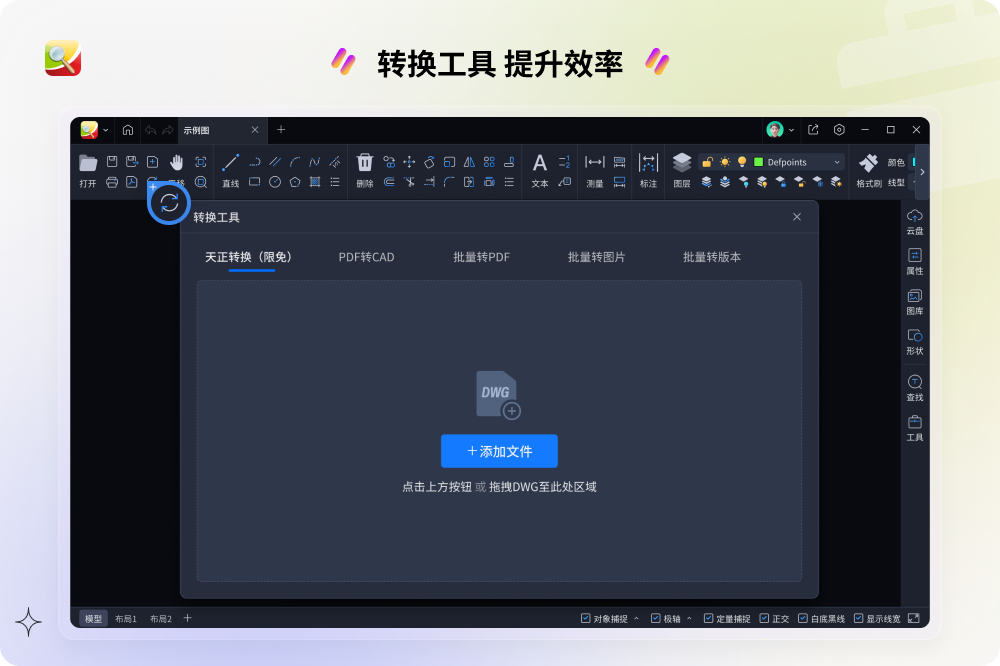Screen dimensions: 1000x666
Task: Select the 形状 shapes tool in sidebar
Action: tap(915, 341)
